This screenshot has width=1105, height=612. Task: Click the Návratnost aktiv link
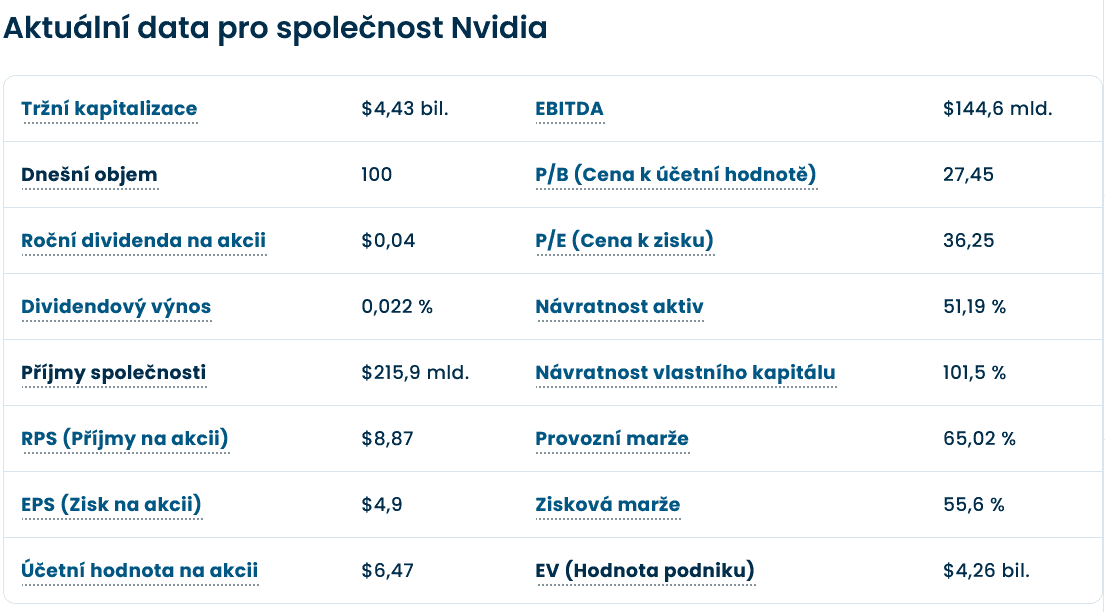(619, 307)
